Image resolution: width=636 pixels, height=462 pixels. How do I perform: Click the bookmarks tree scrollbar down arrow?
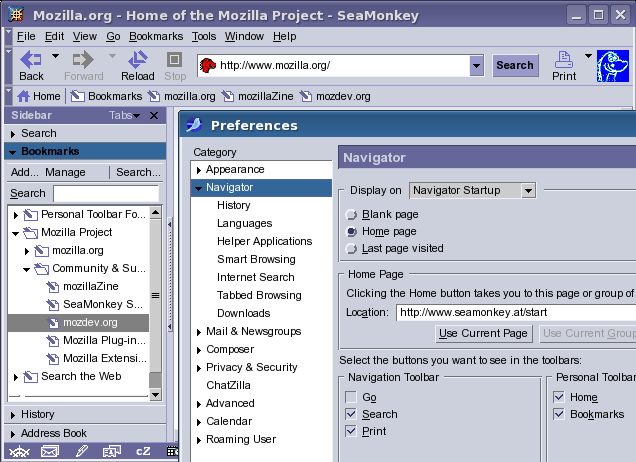[155, 395]
